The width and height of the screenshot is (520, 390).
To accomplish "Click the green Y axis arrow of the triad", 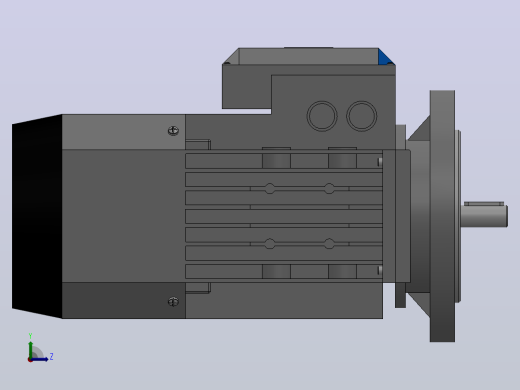I will 31,349.
